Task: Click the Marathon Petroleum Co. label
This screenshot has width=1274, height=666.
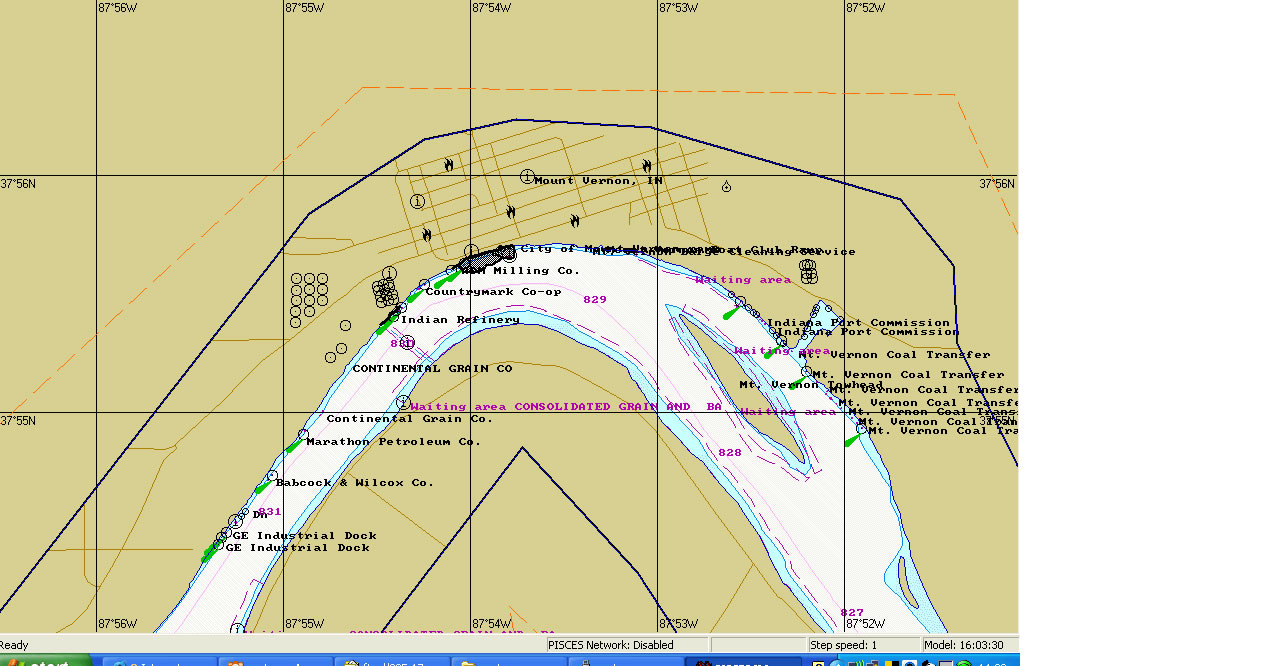Action: tap(393, 442)
